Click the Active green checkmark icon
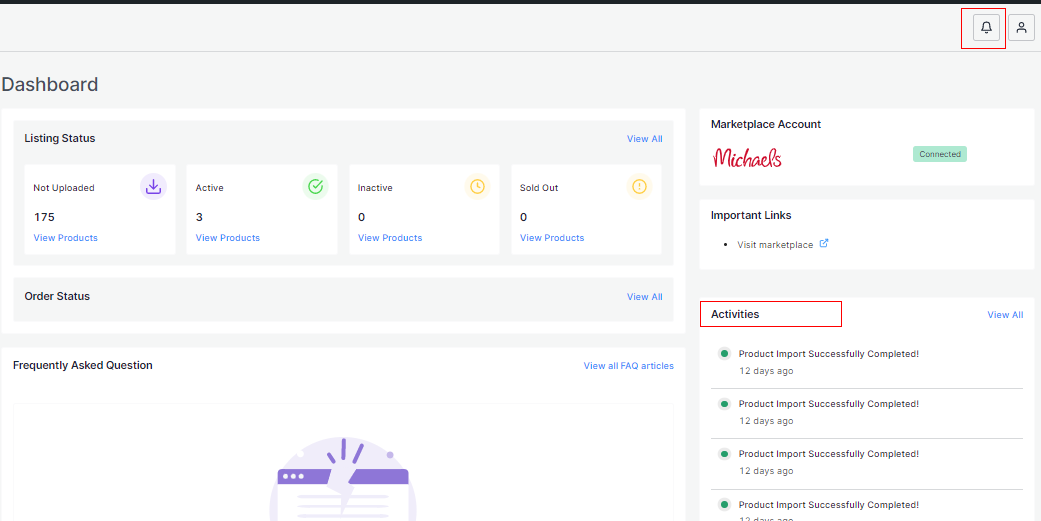The height and width of the screenshot is (521, 1041). click(x=315, y=186)
